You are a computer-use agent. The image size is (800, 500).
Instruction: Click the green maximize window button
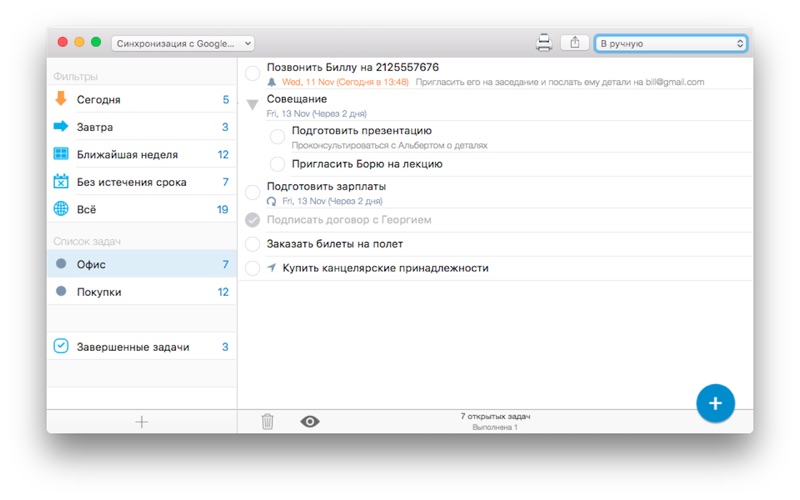96,42
